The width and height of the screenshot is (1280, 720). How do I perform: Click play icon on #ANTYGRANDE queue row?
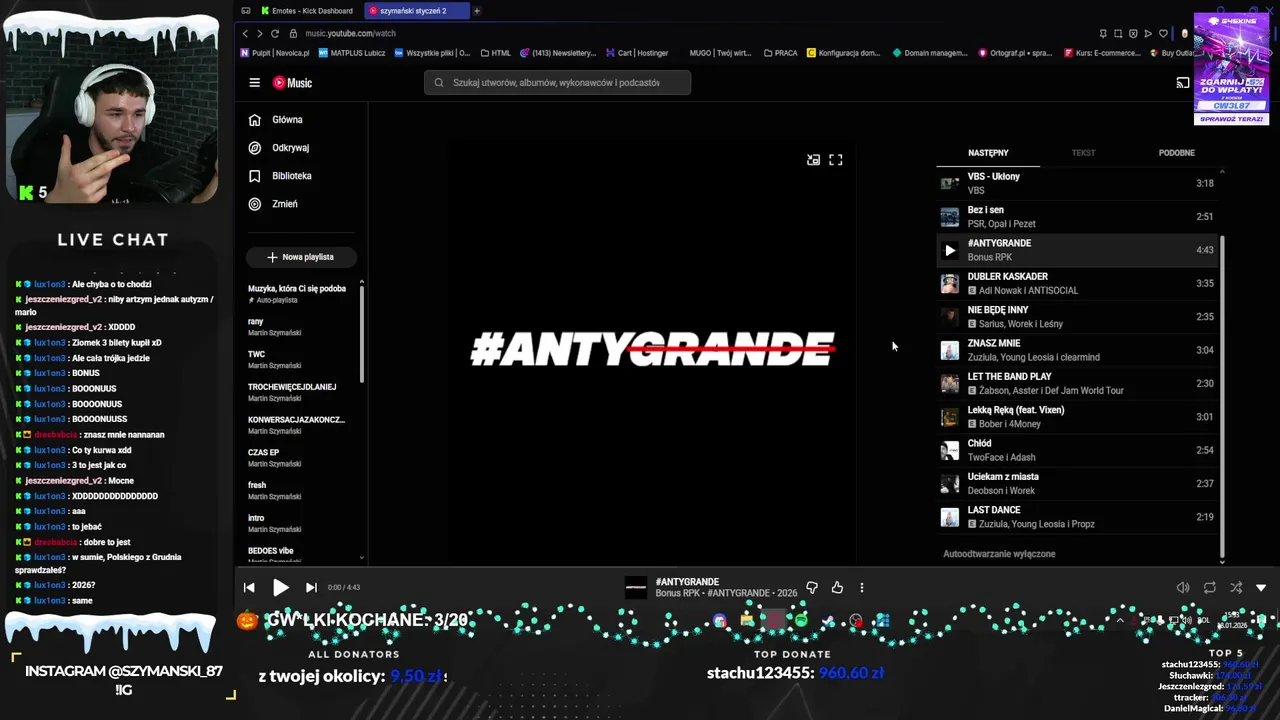pyautogui.click(x=950, y=250)
